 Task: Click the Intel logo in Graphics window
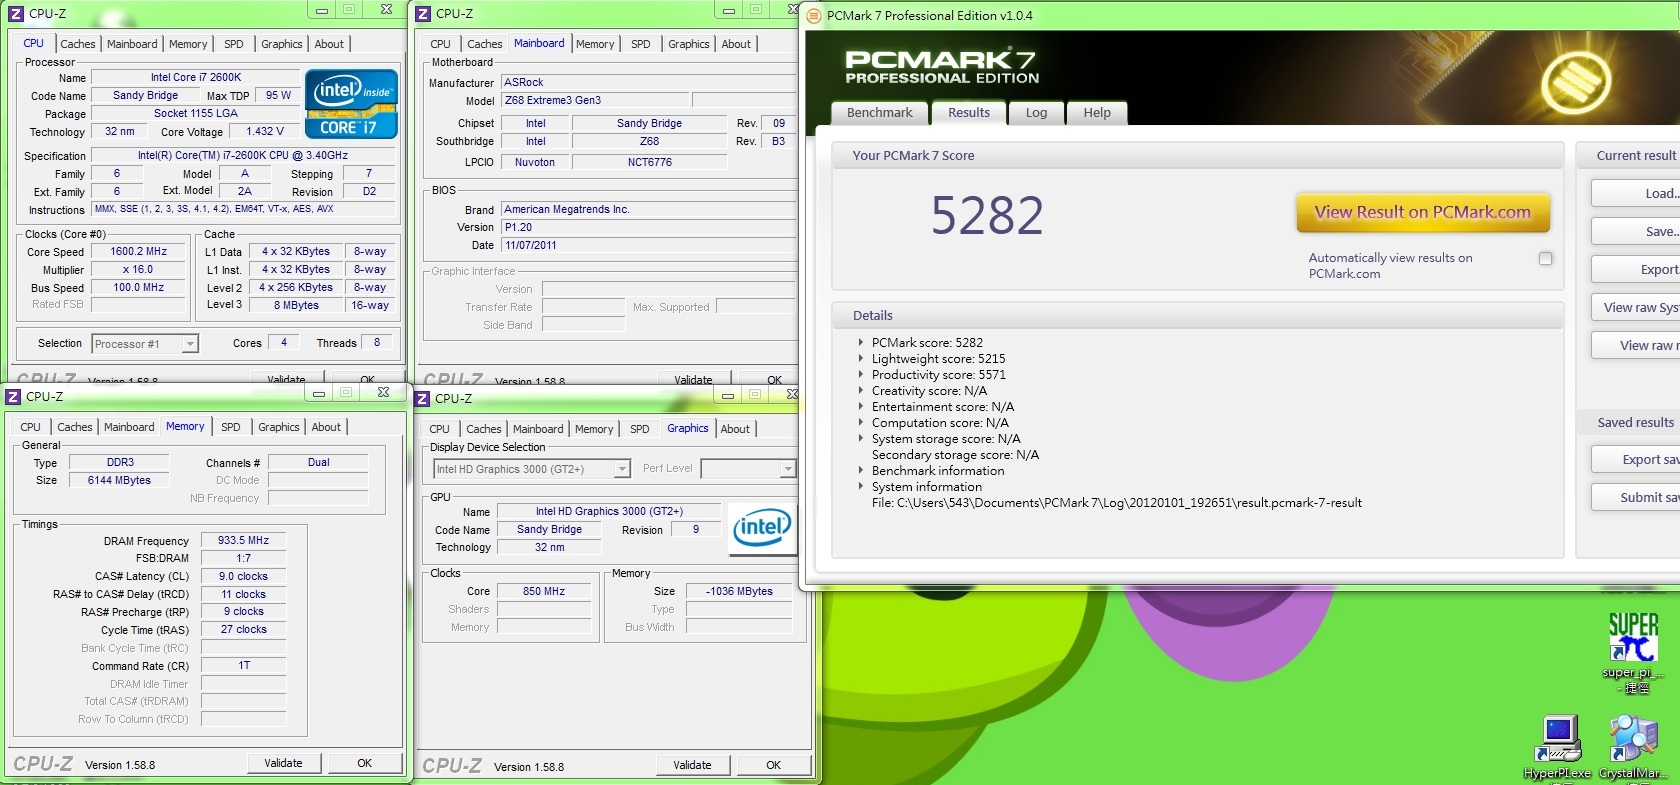pos(762,529)
